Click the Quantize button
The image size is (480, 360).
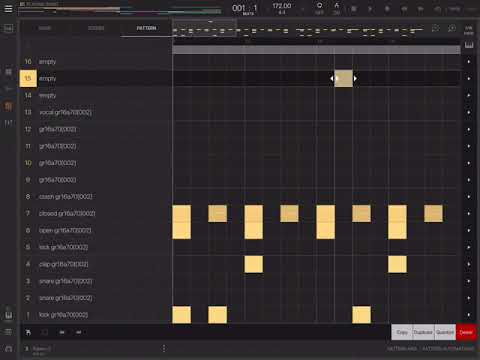pyautogui.click(x=445, y=332)
